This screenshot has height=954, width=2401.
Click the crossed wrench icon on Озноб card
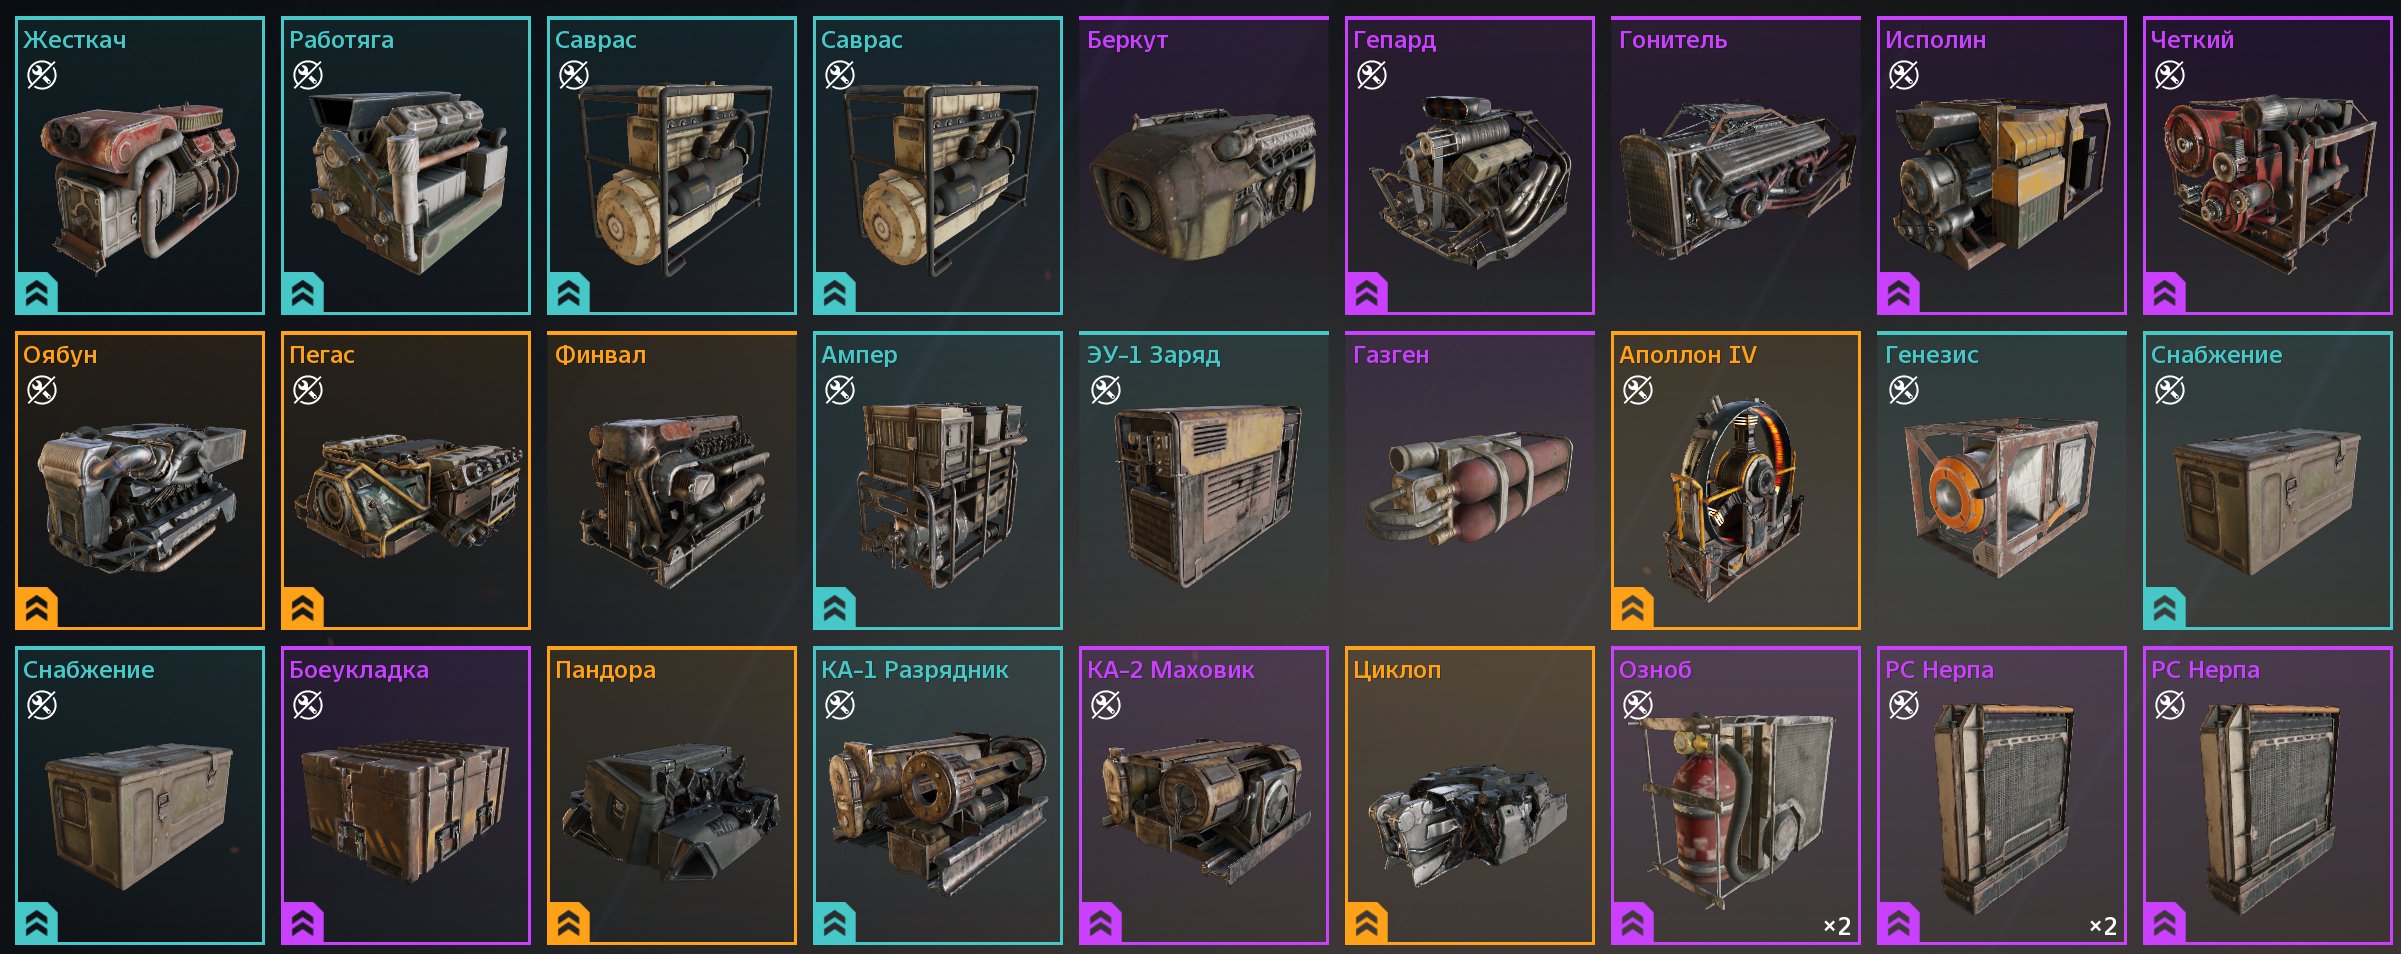pyautogui.click(x=1638, y=705)
